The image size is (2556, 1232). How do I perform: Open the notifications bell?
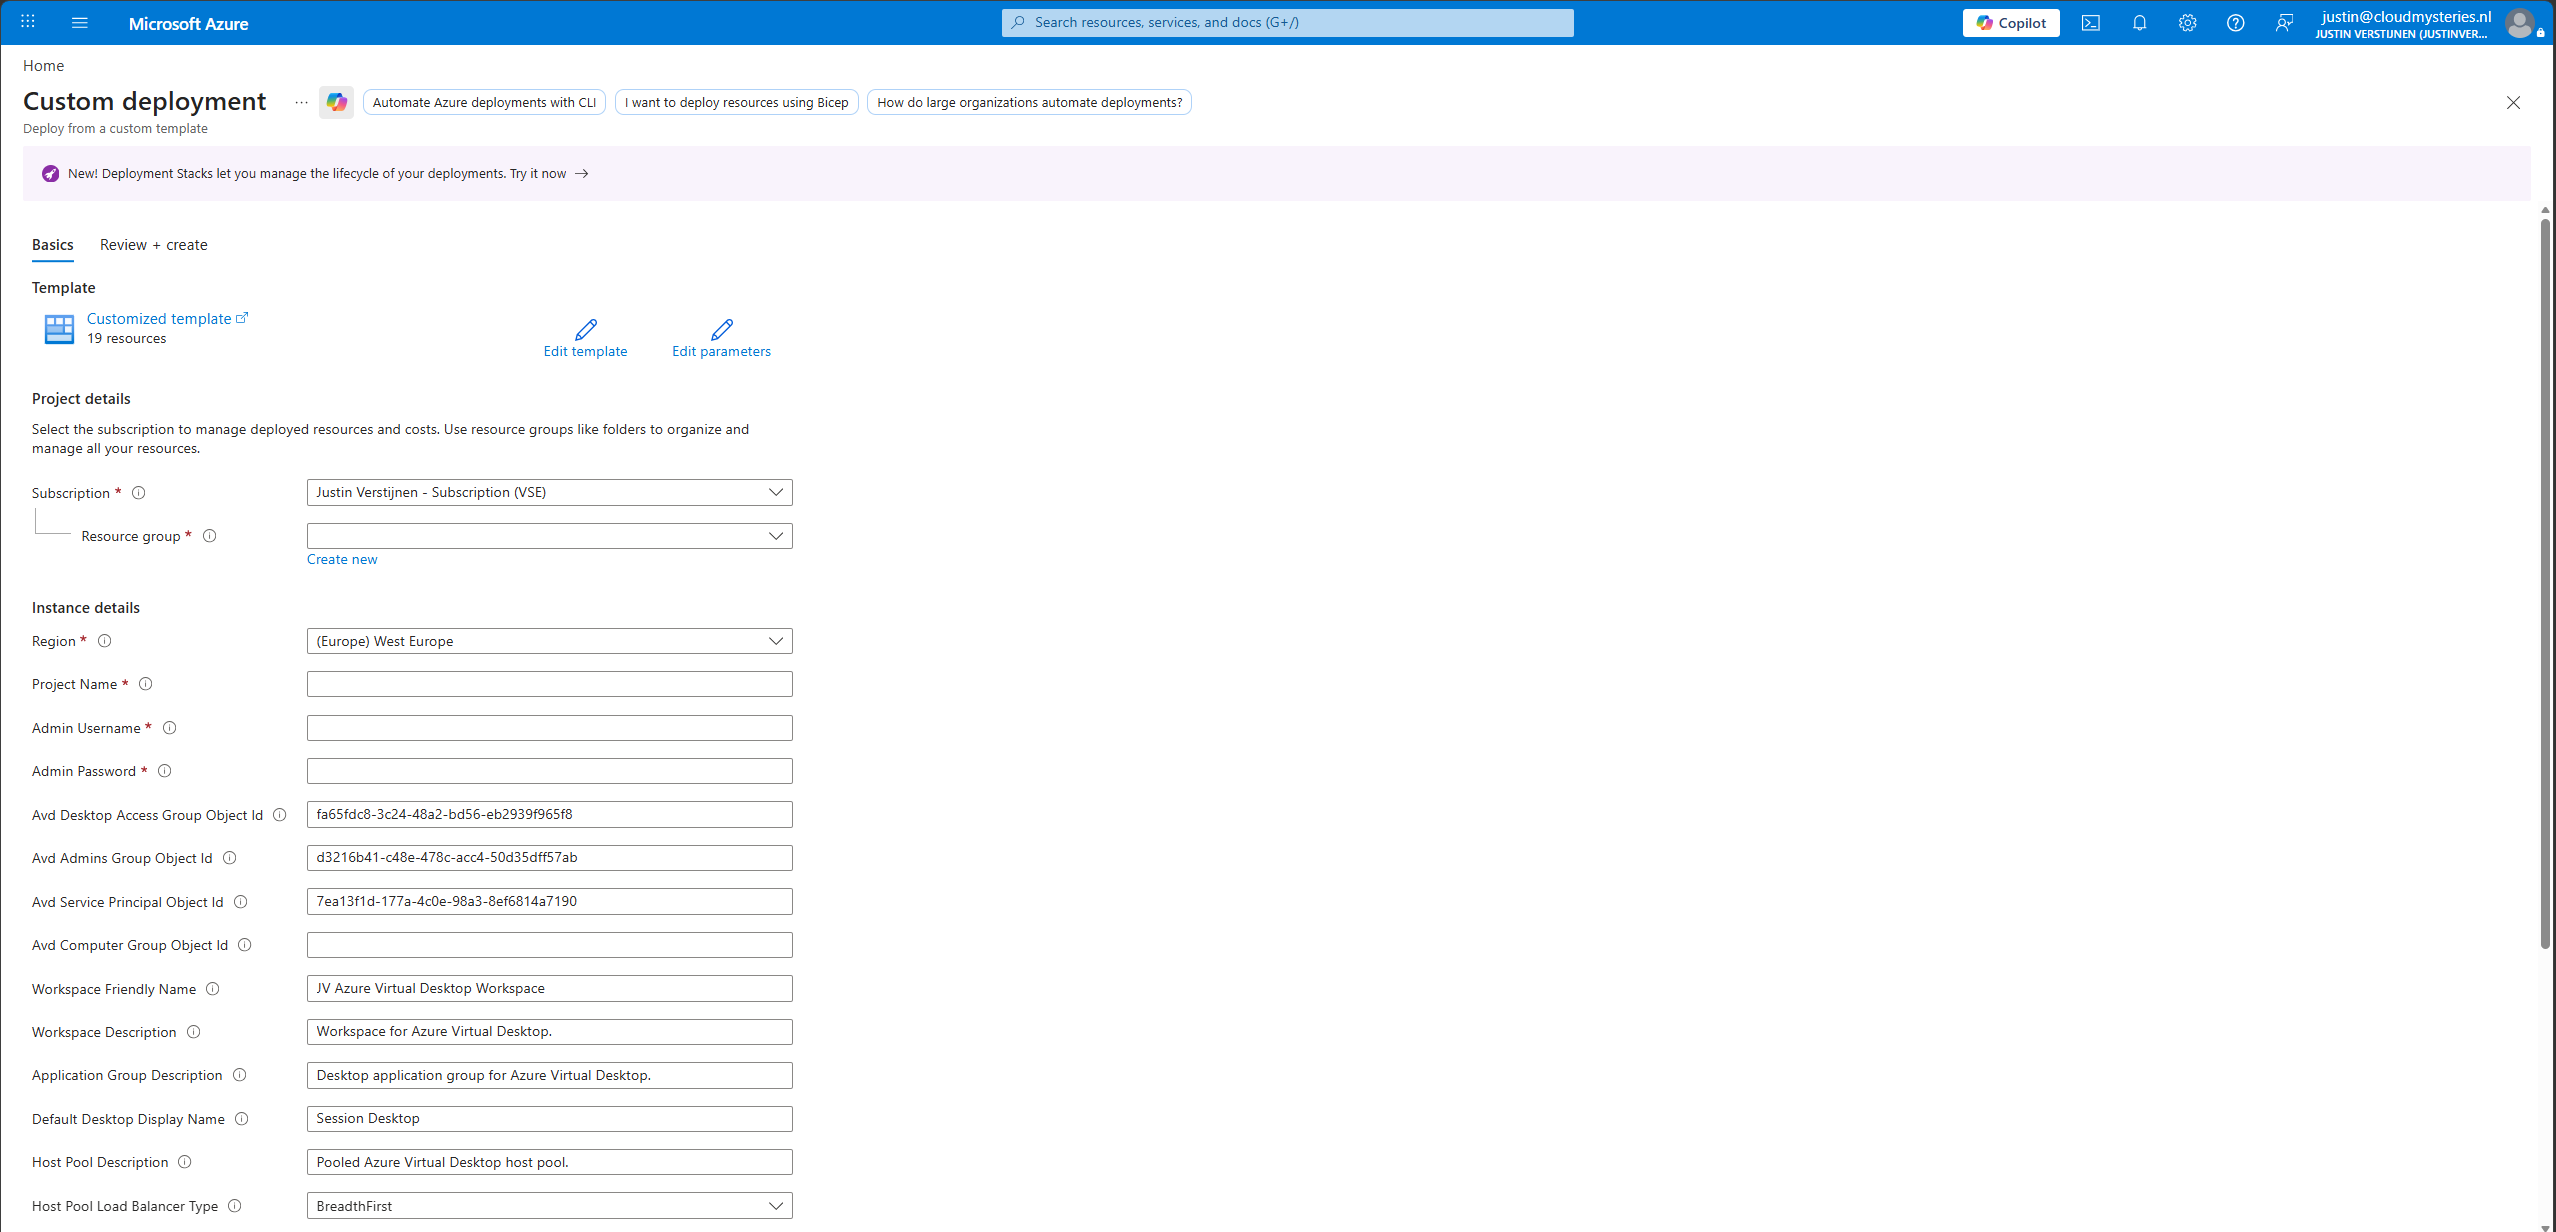(x=2139, y=23)
